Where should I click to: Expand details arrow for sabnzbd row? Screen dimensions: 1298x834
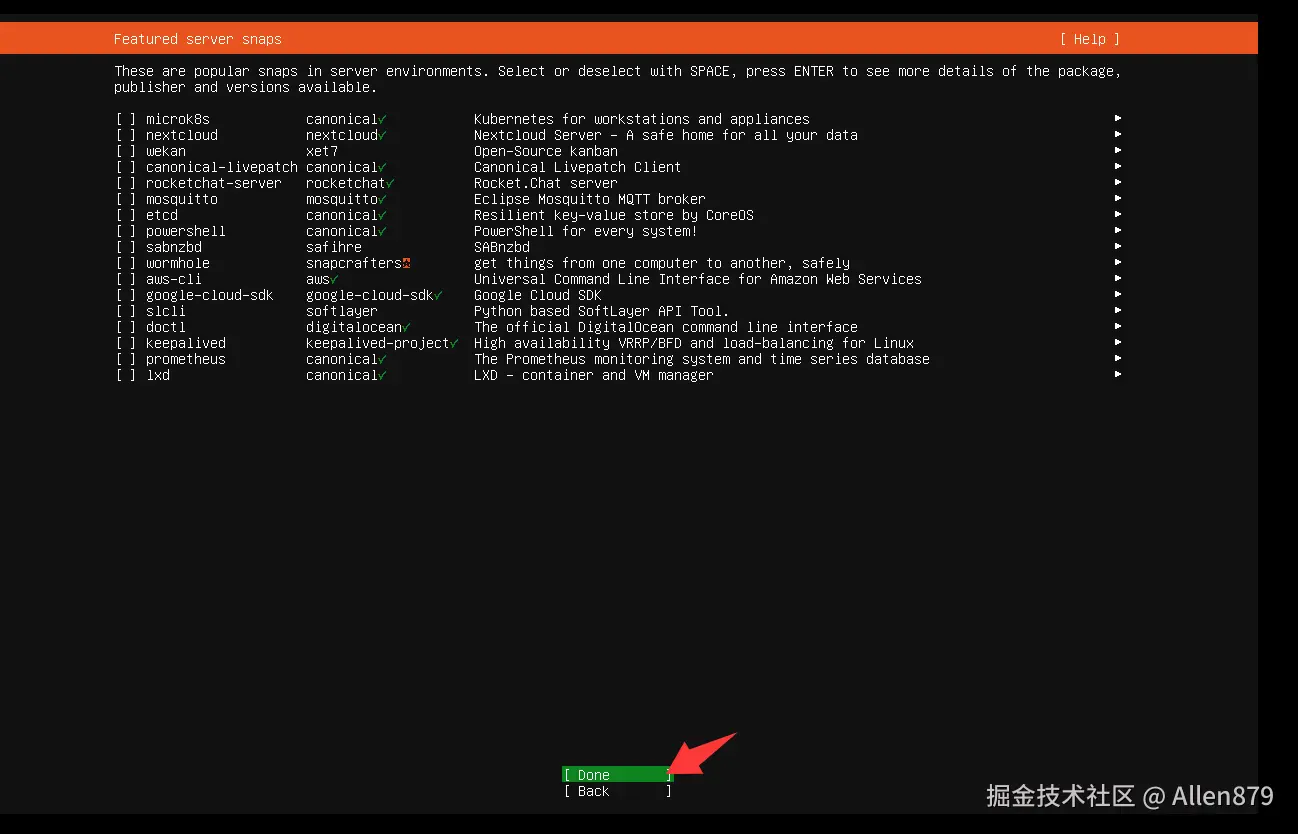[1118, 247]
